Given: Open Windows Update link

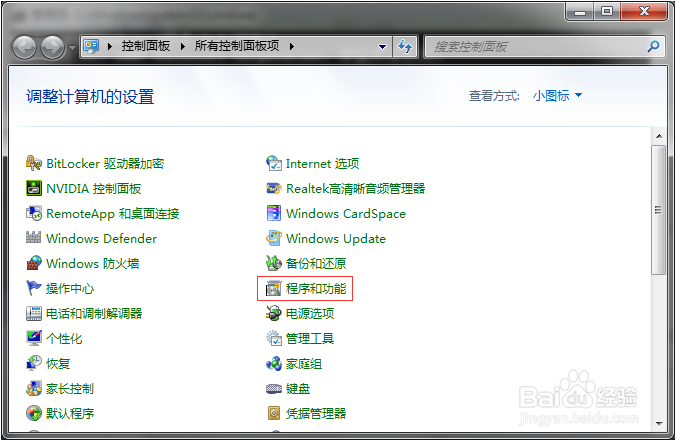Looking at the screenshot, I should pos(336,239).
